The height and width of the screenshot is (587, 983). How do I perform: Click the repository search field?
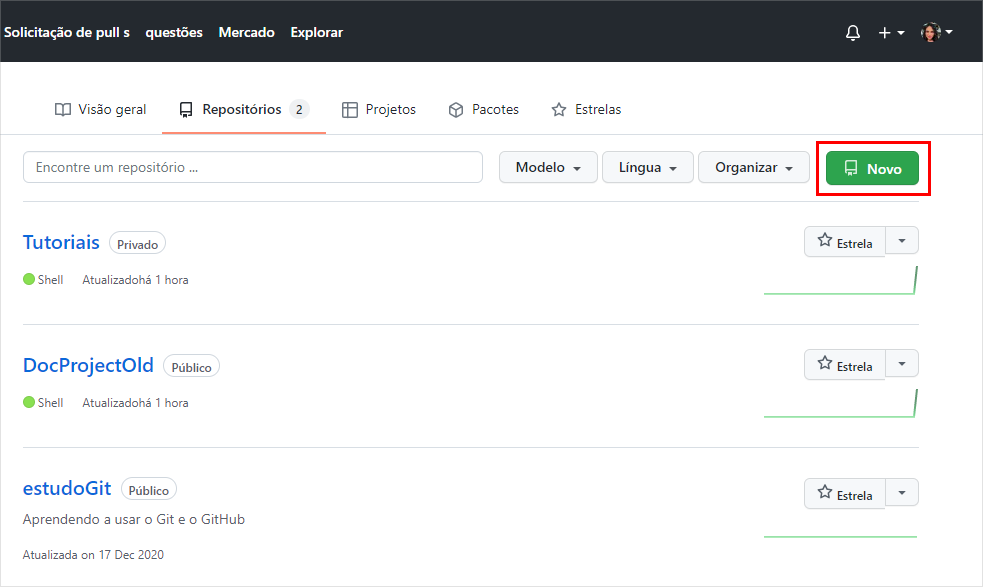tap(252, 167)
